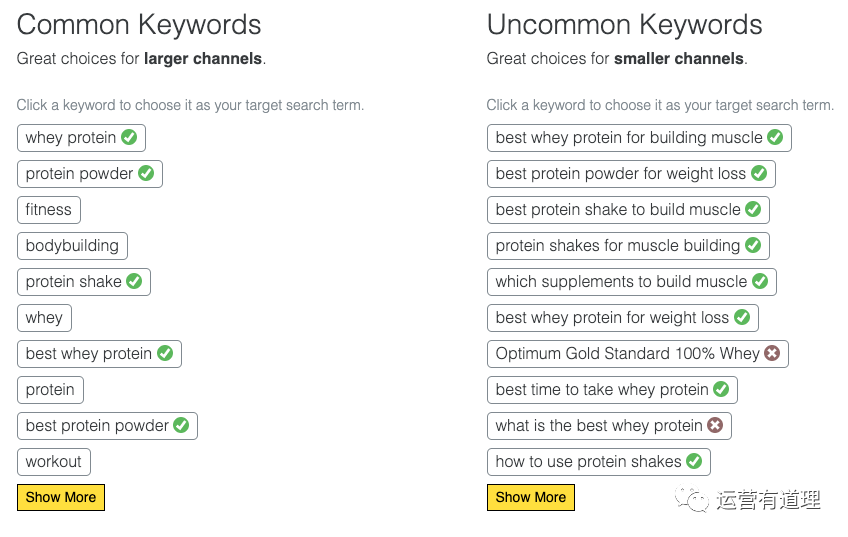Select the 'fitness' keyword tag

pos(49,210)
